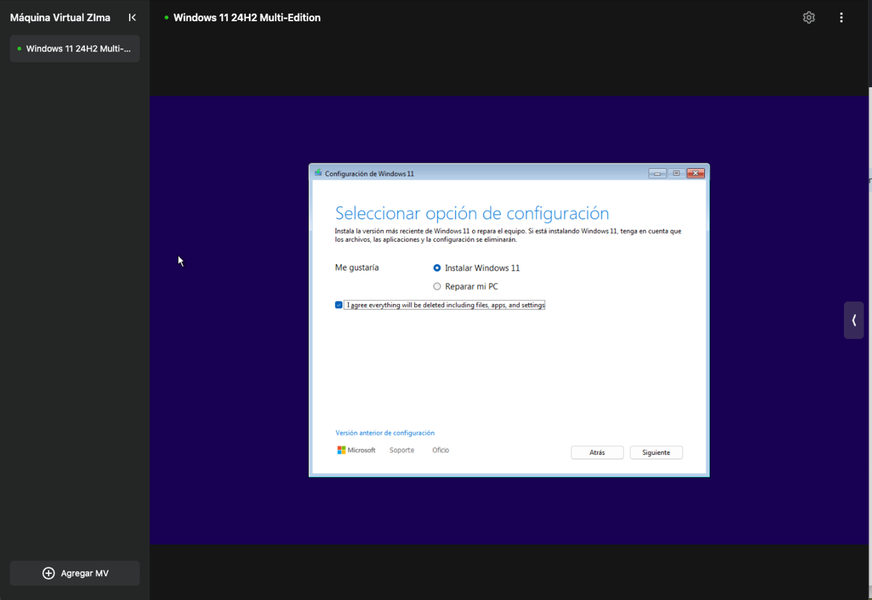The height and width of the screenshot is (600, 872).
Task: Open the settings gear icon
Action: point(809,18)
